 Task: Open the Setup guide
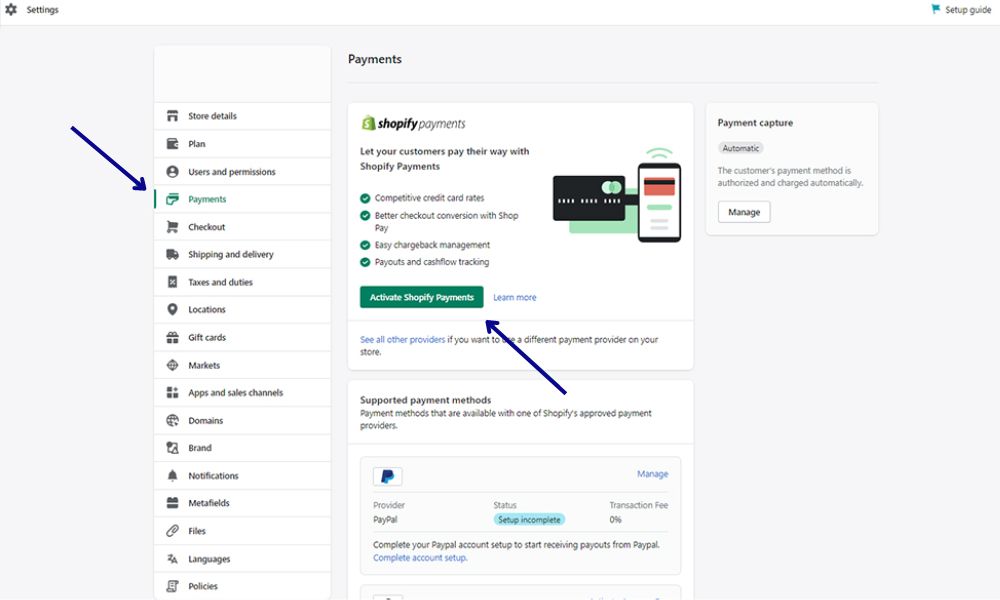point(962,10)
